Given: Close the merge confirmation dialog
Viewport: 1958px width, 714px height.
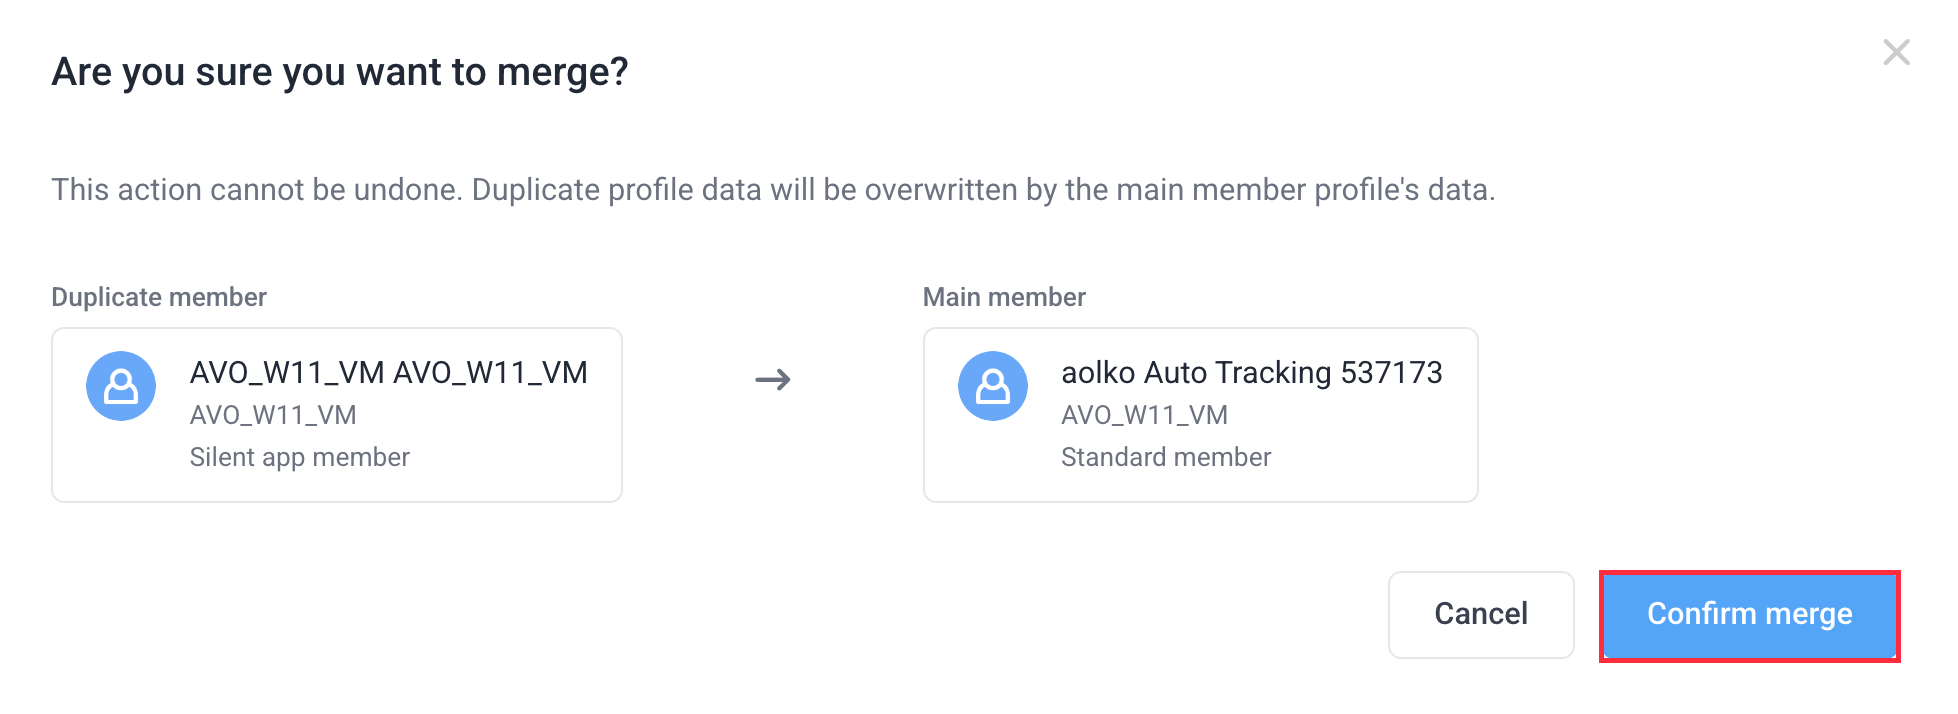Looking at the screenshot, I should (x=1896, y=52).
